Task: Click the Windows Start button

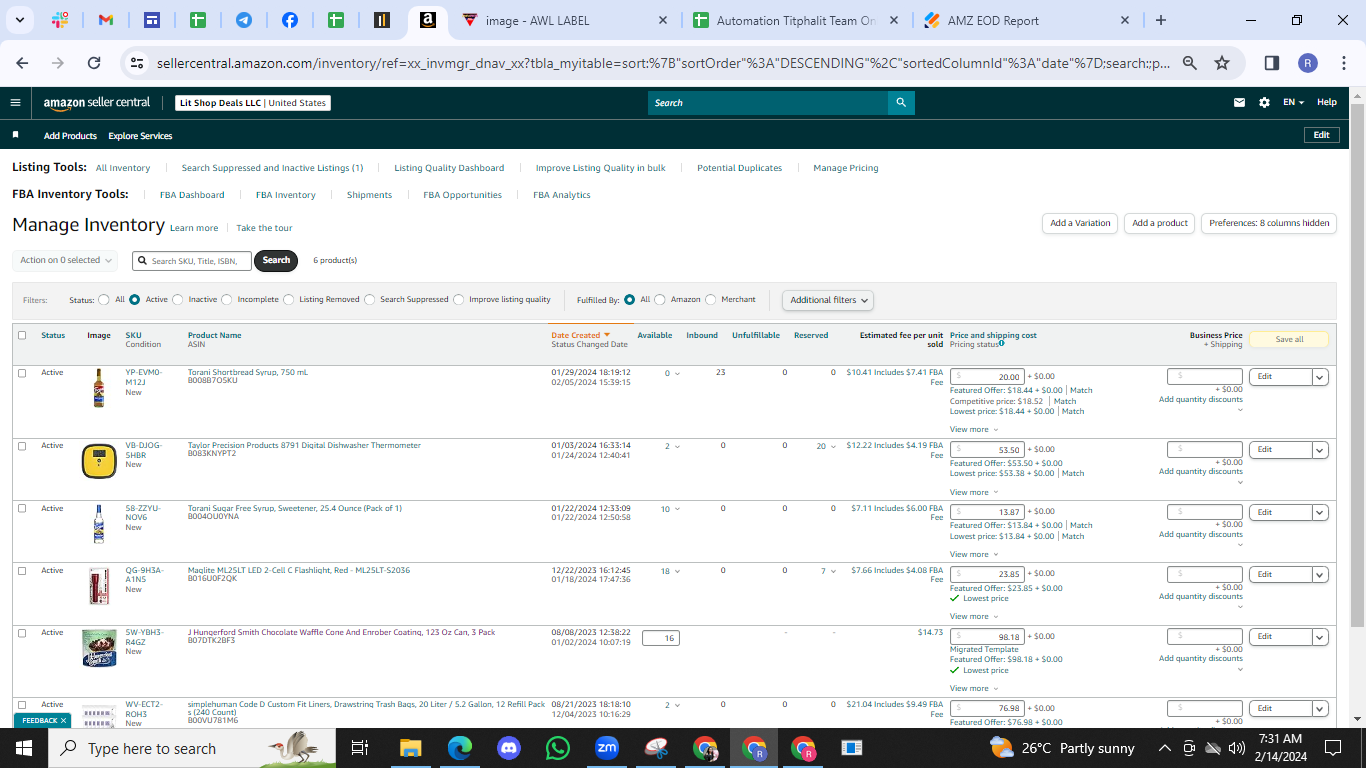Action: (x=24, y=748)
